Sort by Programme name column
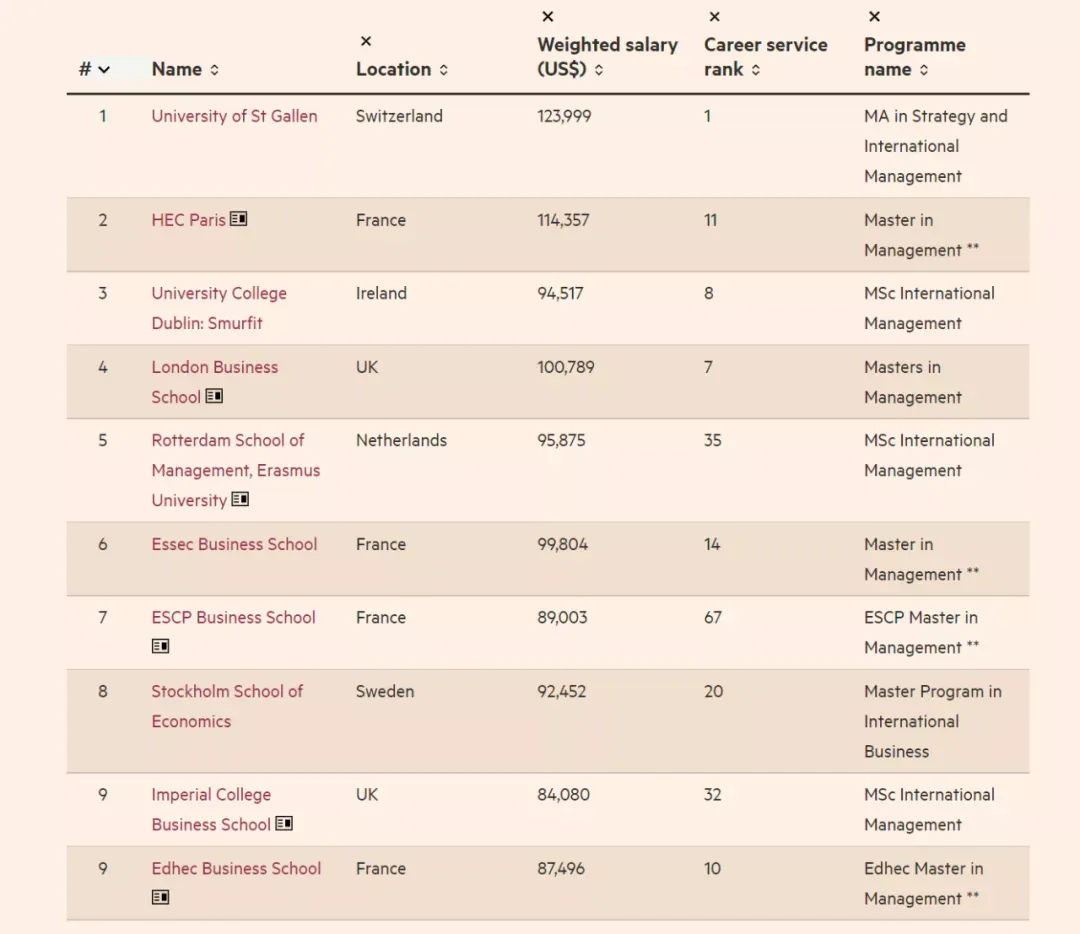Screen dimensions: 1080x934 [924, 70]
